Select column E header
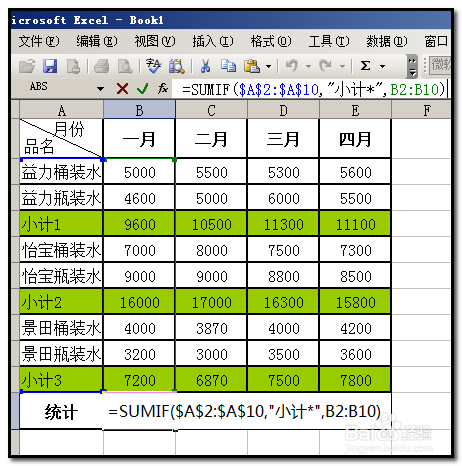Viewport: 462px width, 466px height. point(355,110)
